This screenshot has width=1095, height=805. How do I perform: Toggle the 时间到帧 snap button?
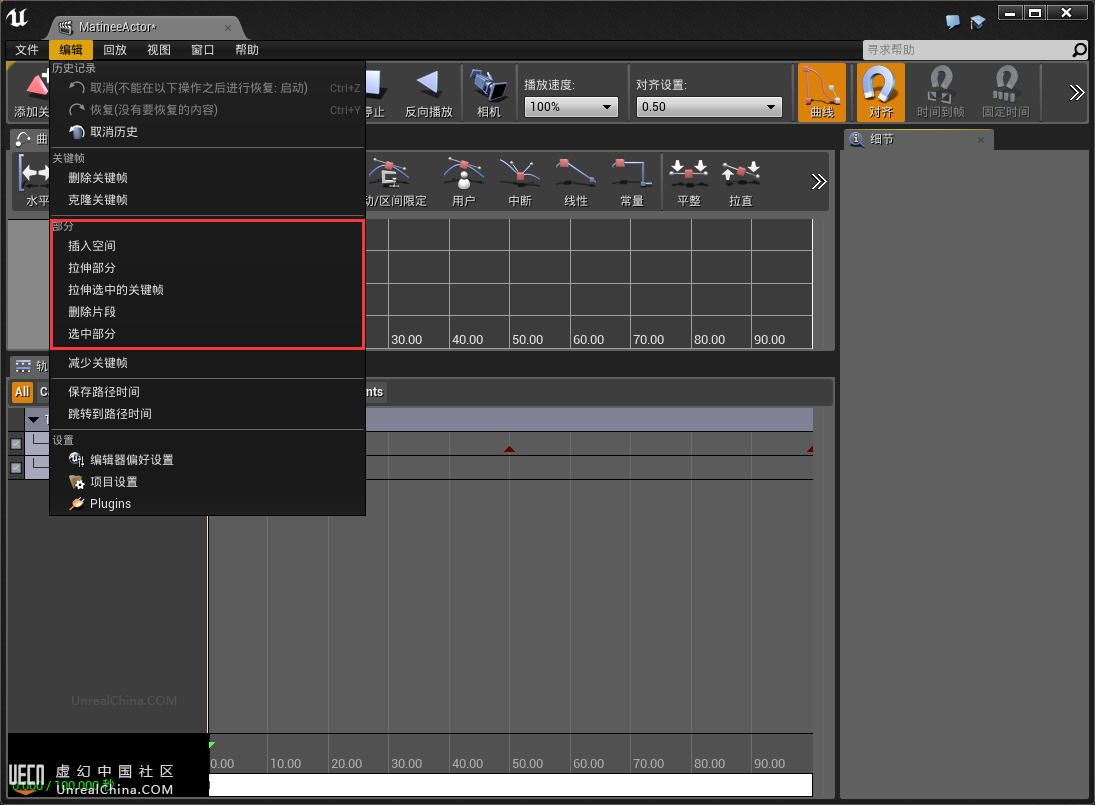tap(940, 93)
